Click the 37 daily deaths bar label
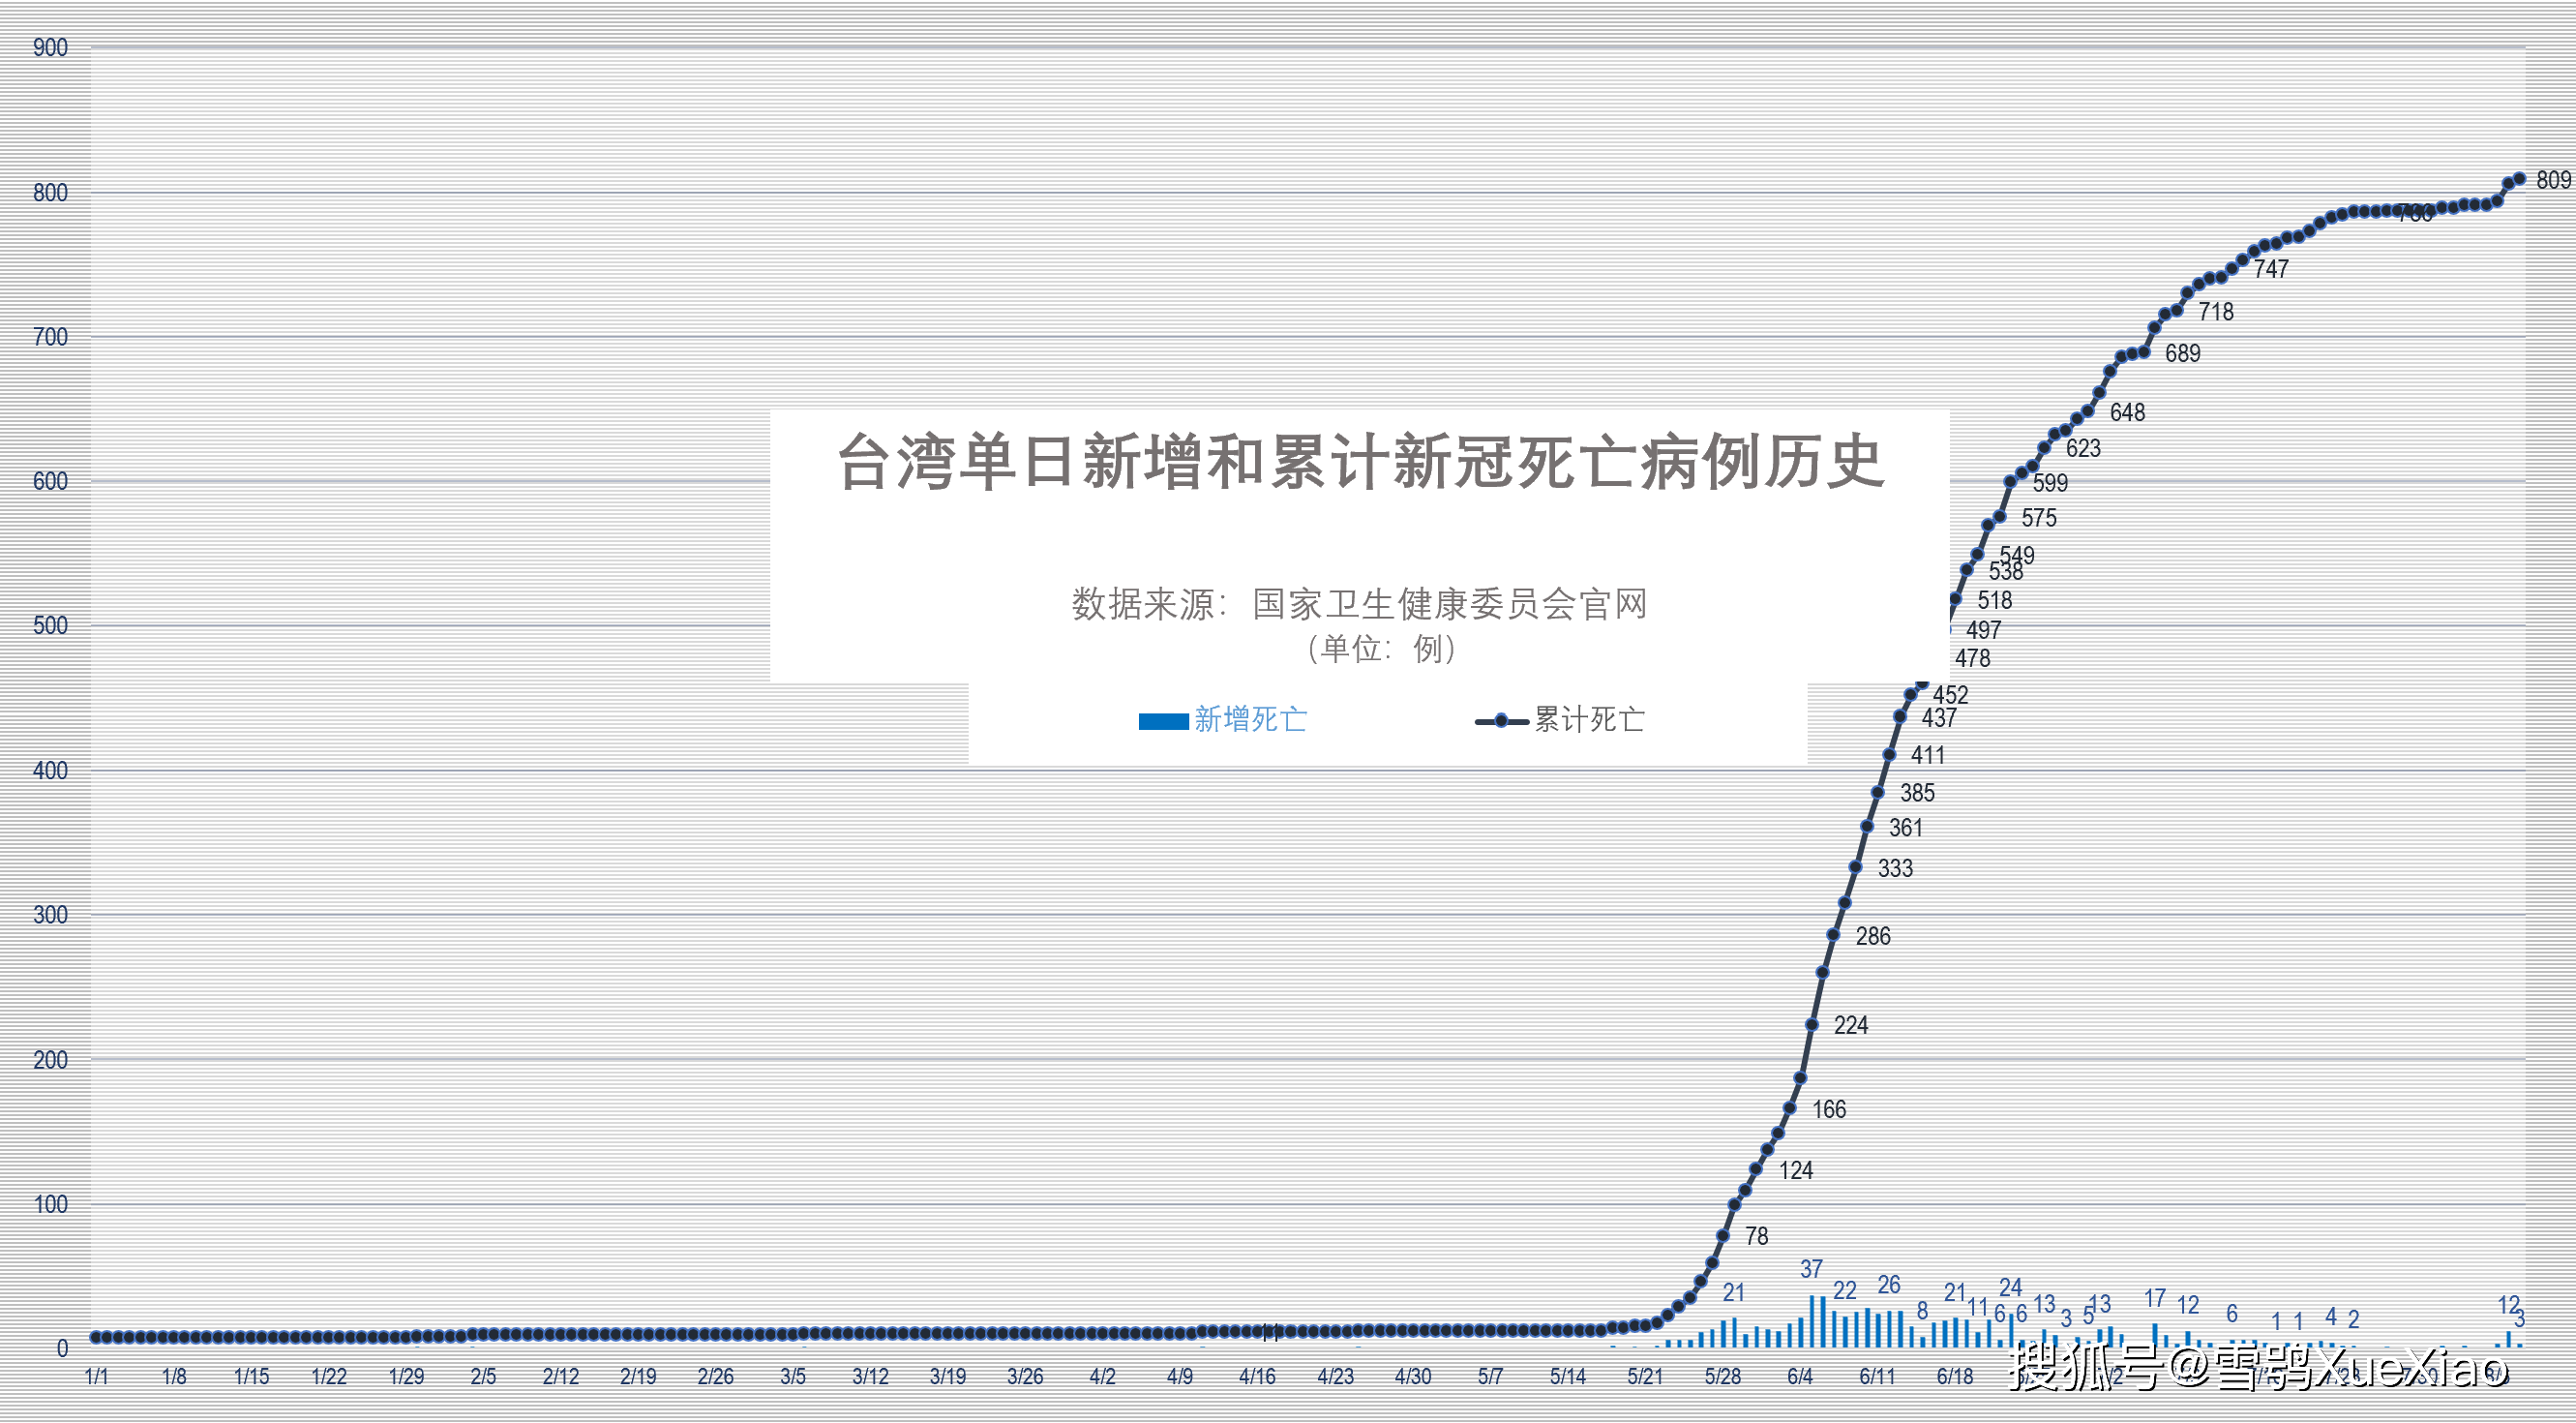The width and height of the screenshot is (2576, 1423). point(1812,1270)
